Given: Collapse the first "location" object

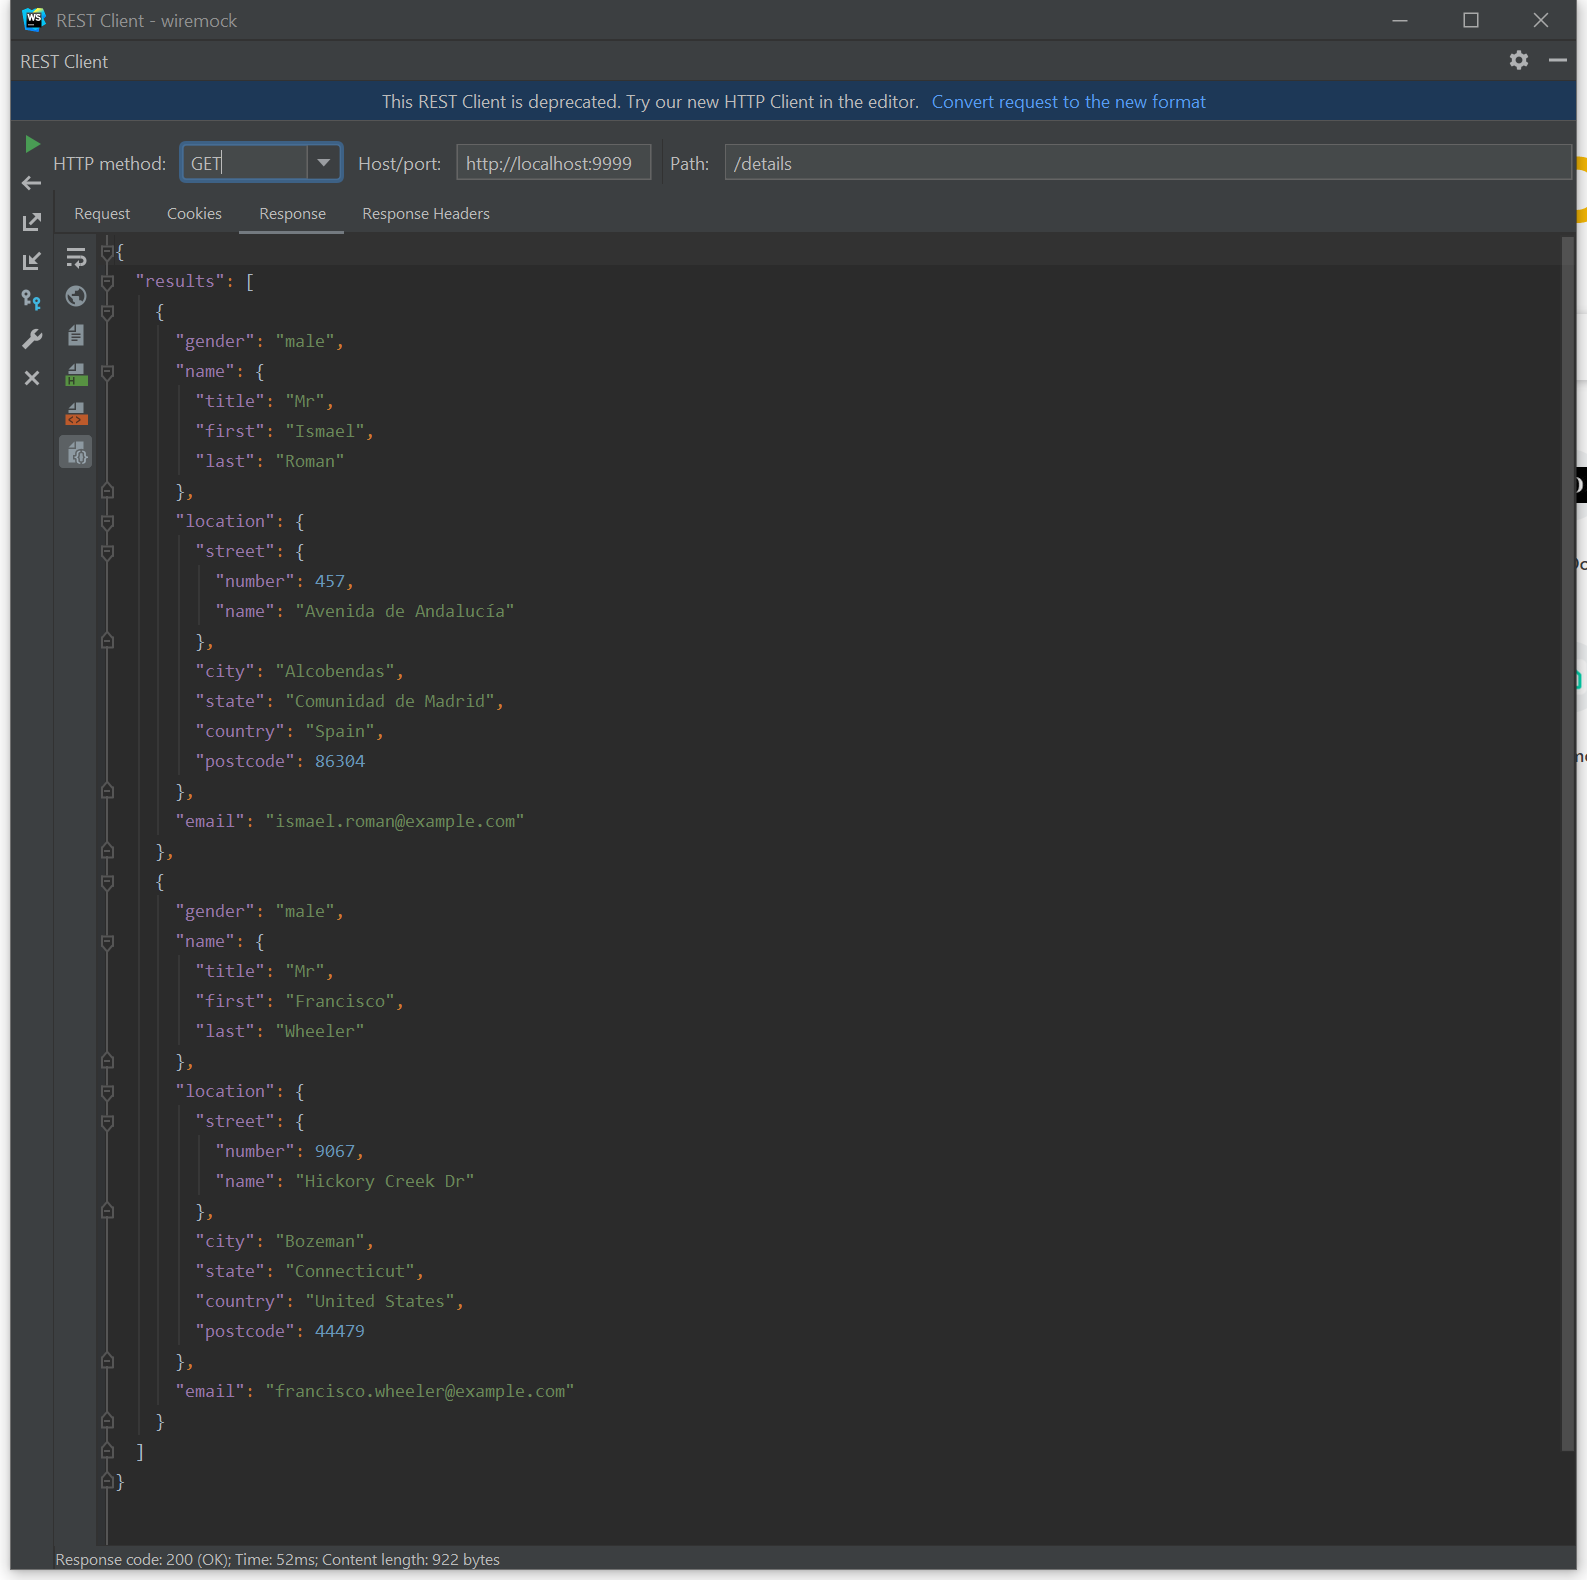Looking at the screenshot, I should point(108,522).
